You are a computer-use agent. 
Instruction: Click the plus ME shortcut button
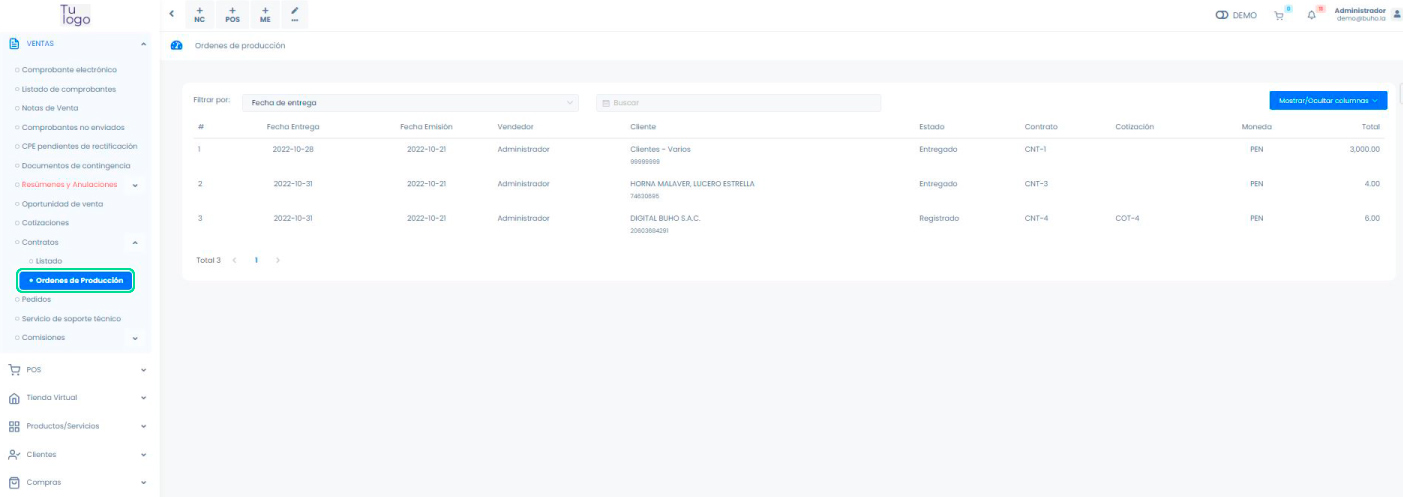(x=265, y=14)
